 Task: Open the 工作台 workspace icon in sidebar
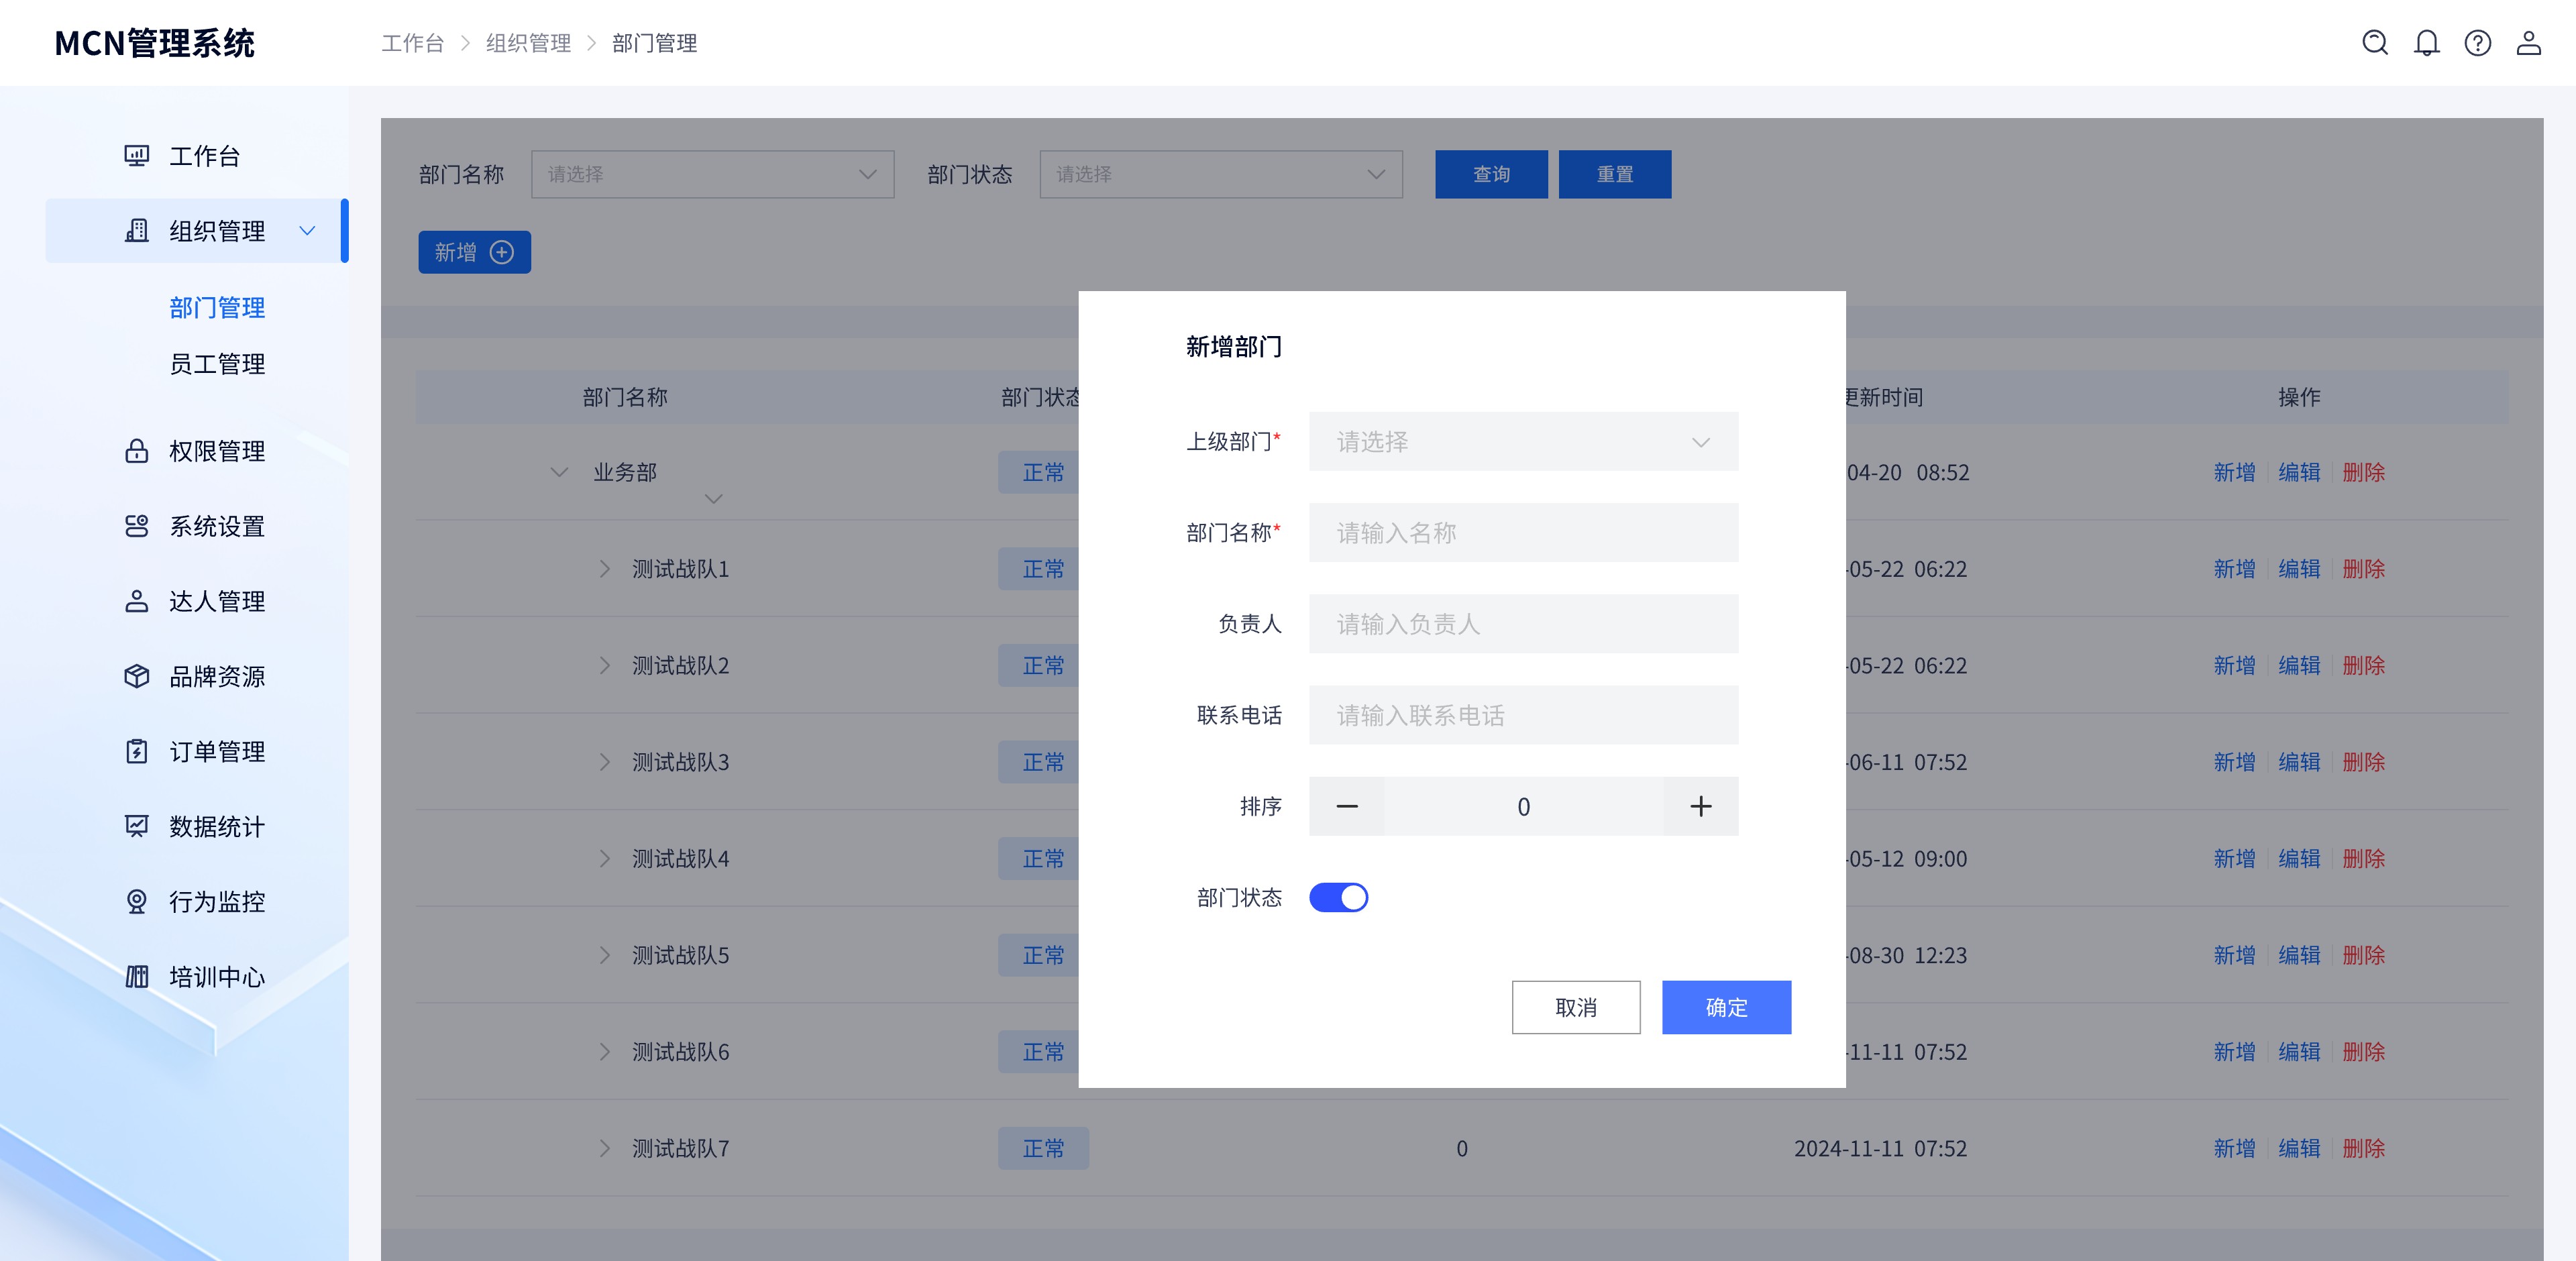point(136,155)
